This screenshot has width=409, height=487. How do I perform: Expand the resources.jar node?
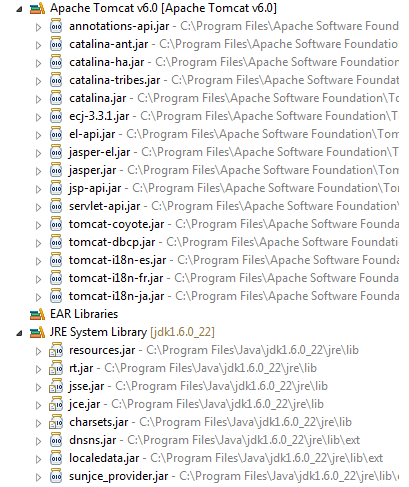click(39, 351)
